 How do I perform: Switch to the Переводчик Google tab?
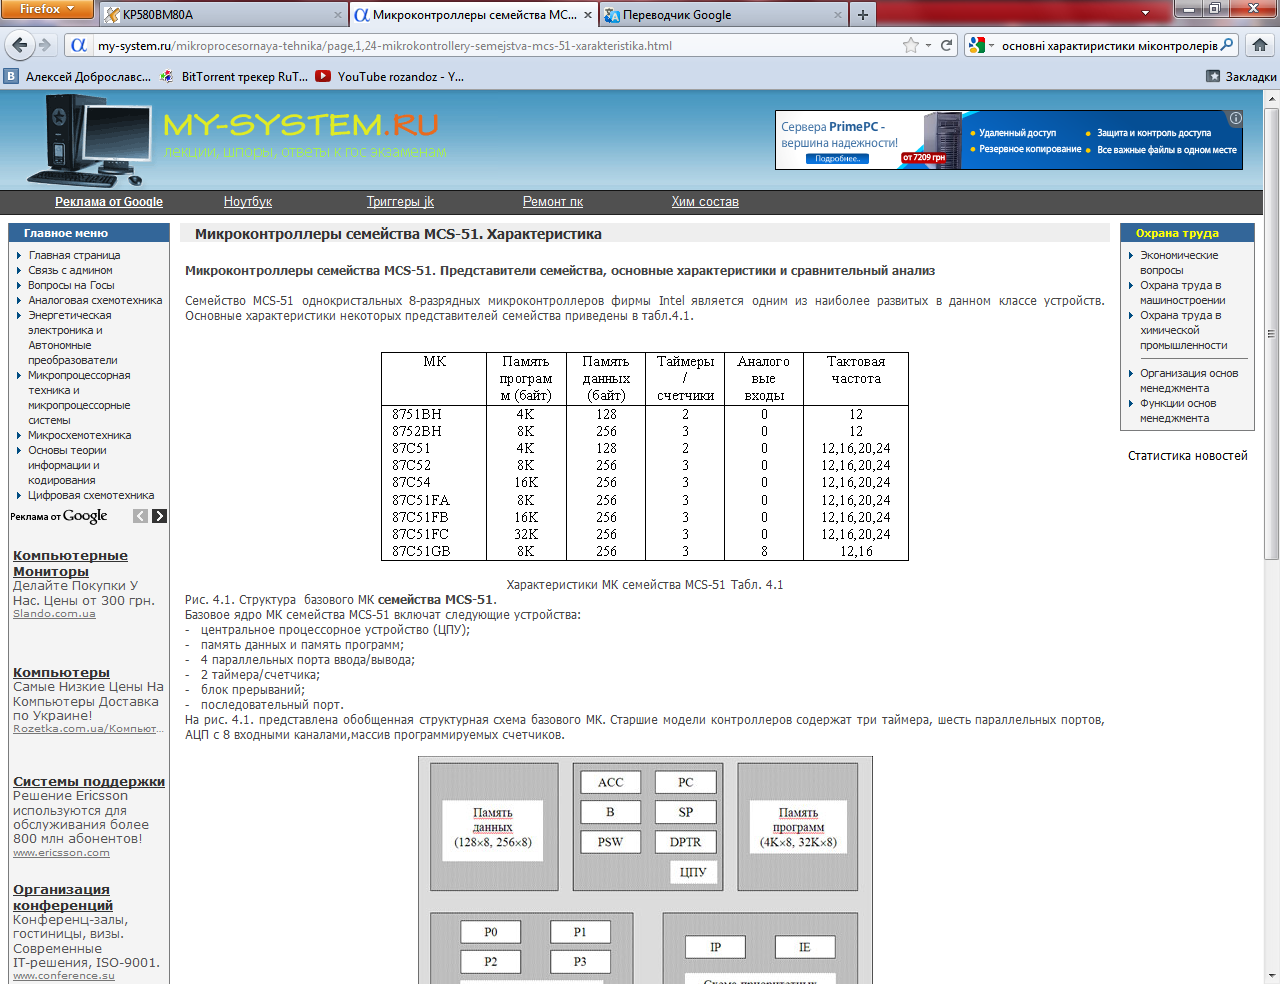click(723, 15)
